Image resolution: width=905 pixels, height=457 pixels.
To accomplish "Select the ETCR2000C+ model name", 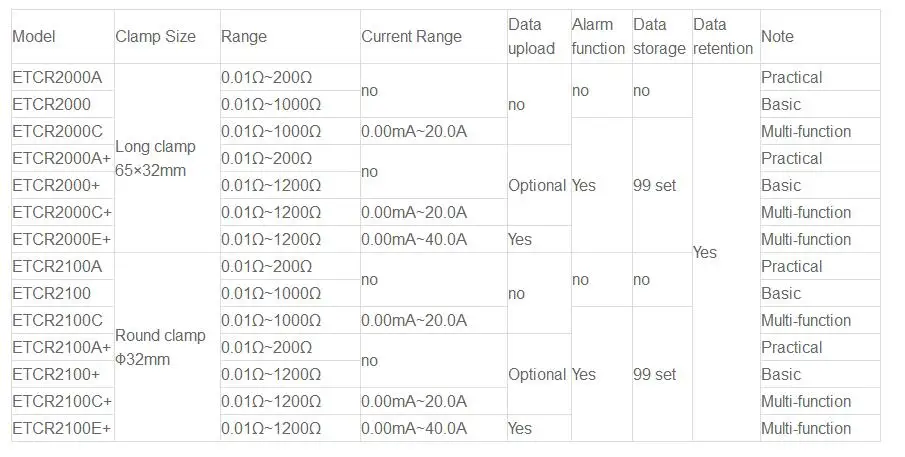I will click(x=62, y=212).
